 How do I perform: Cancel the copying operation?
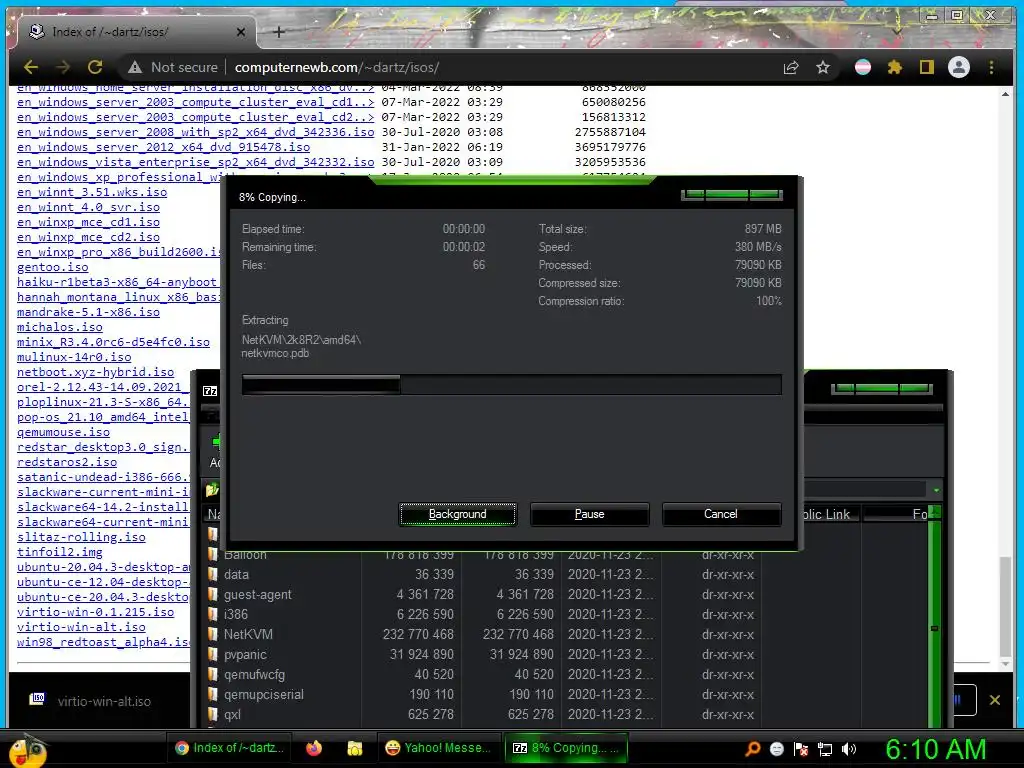point(721,514)
